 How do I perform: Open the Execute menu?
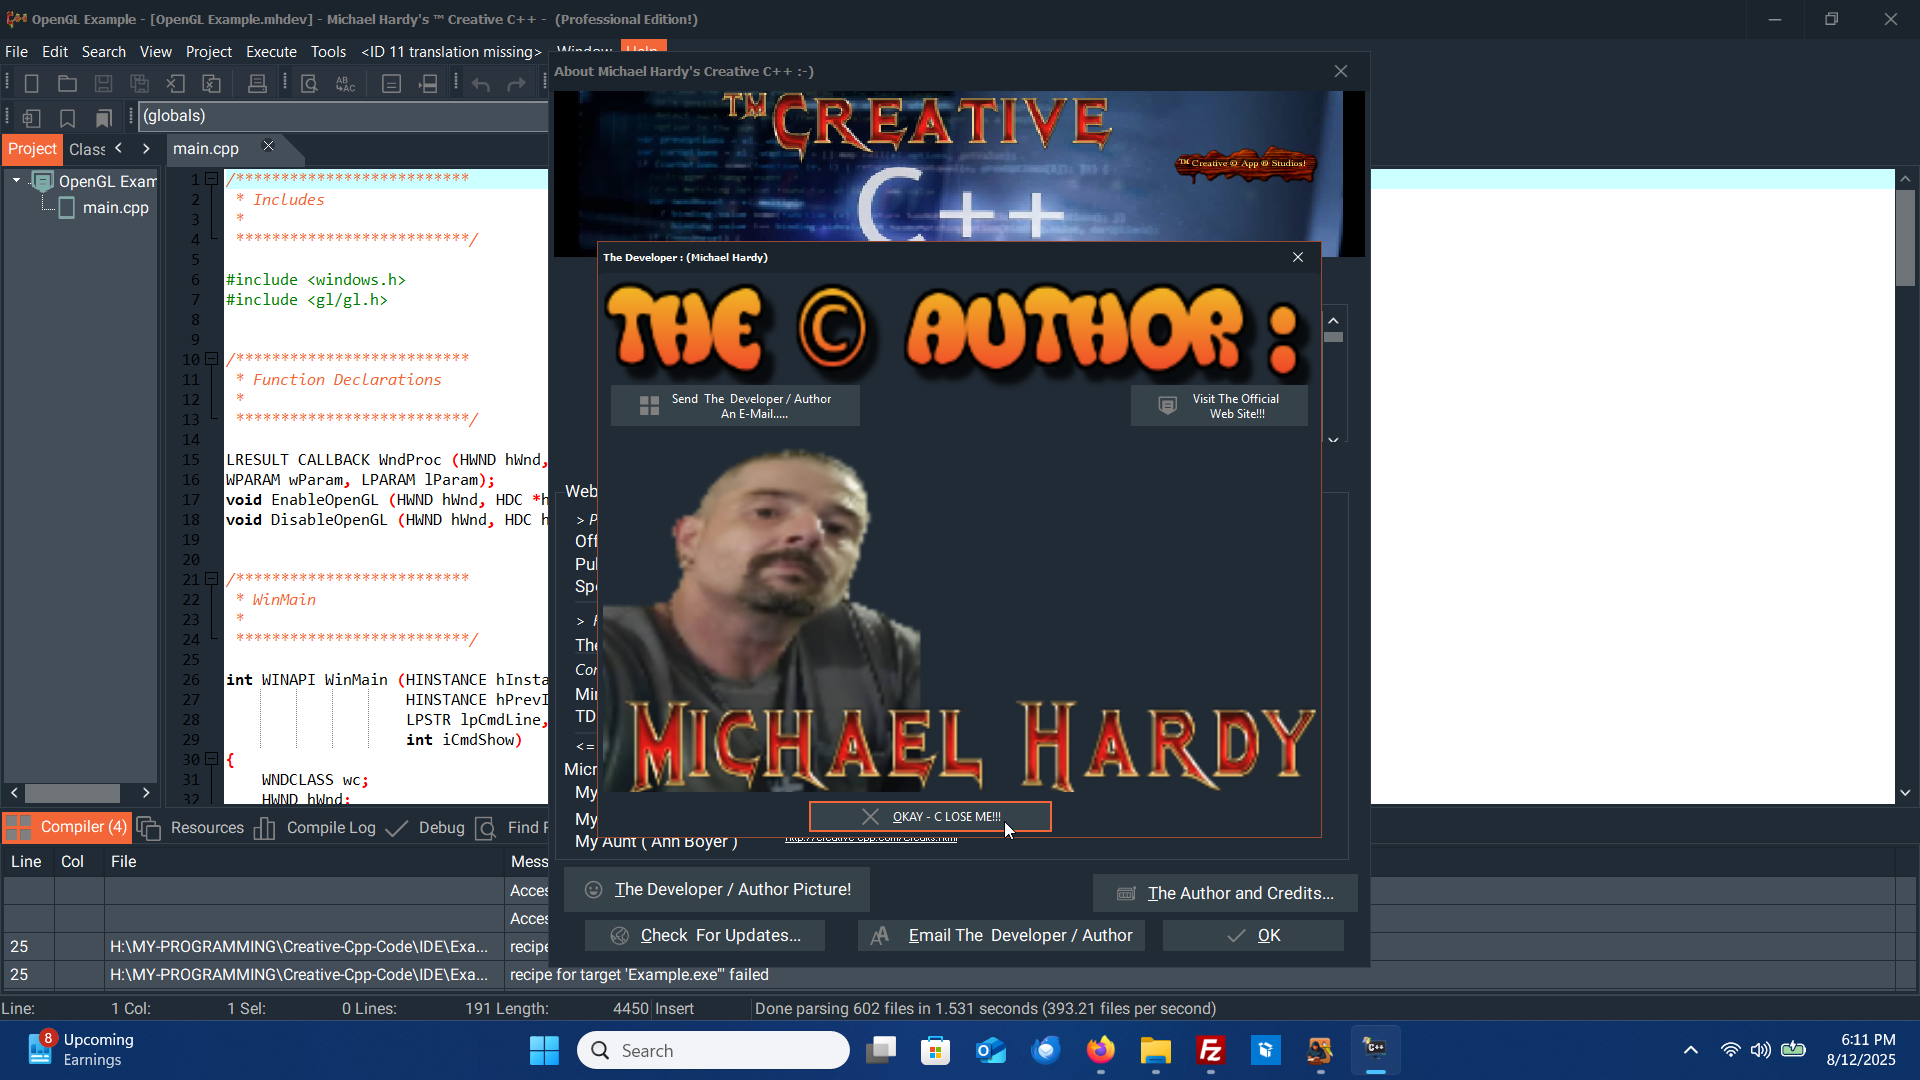(271, 52)
